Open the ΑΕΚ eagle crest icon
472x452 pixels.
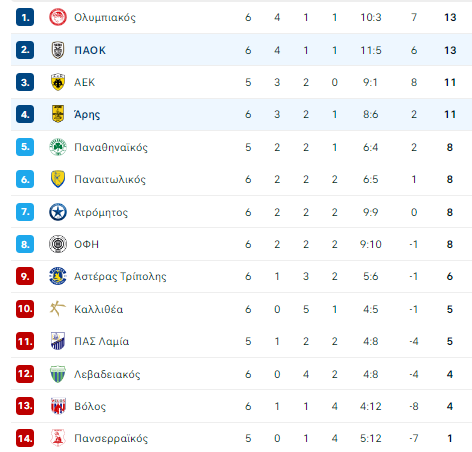[58, 82]
